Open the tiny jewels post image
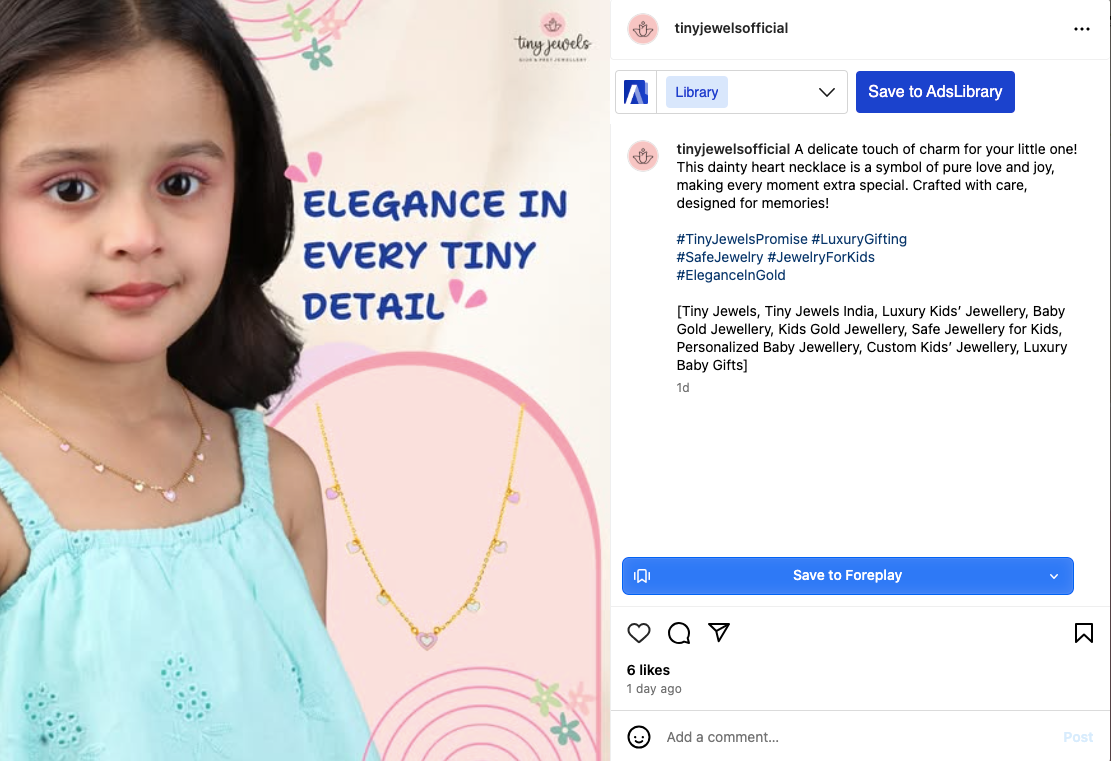The height and width of the screenshot is (761, 1111). pos(305,380)
